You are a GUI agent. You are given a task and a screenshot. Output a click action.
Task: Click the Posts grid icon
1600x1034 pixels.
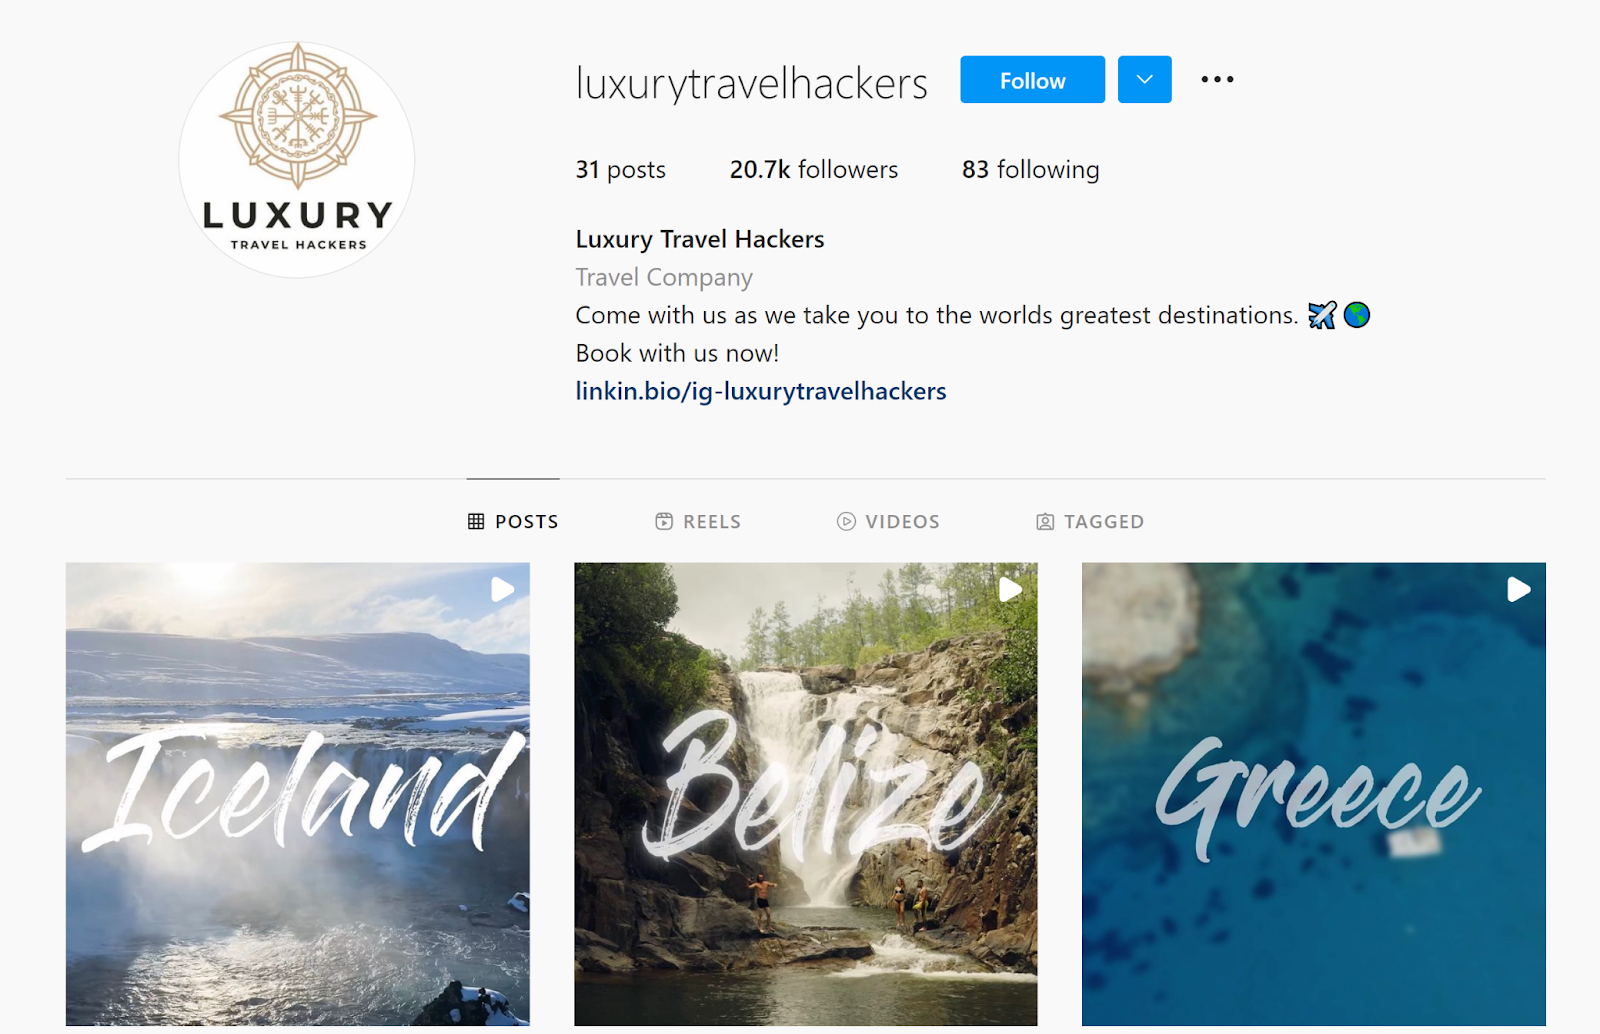[x=476, y=521]
